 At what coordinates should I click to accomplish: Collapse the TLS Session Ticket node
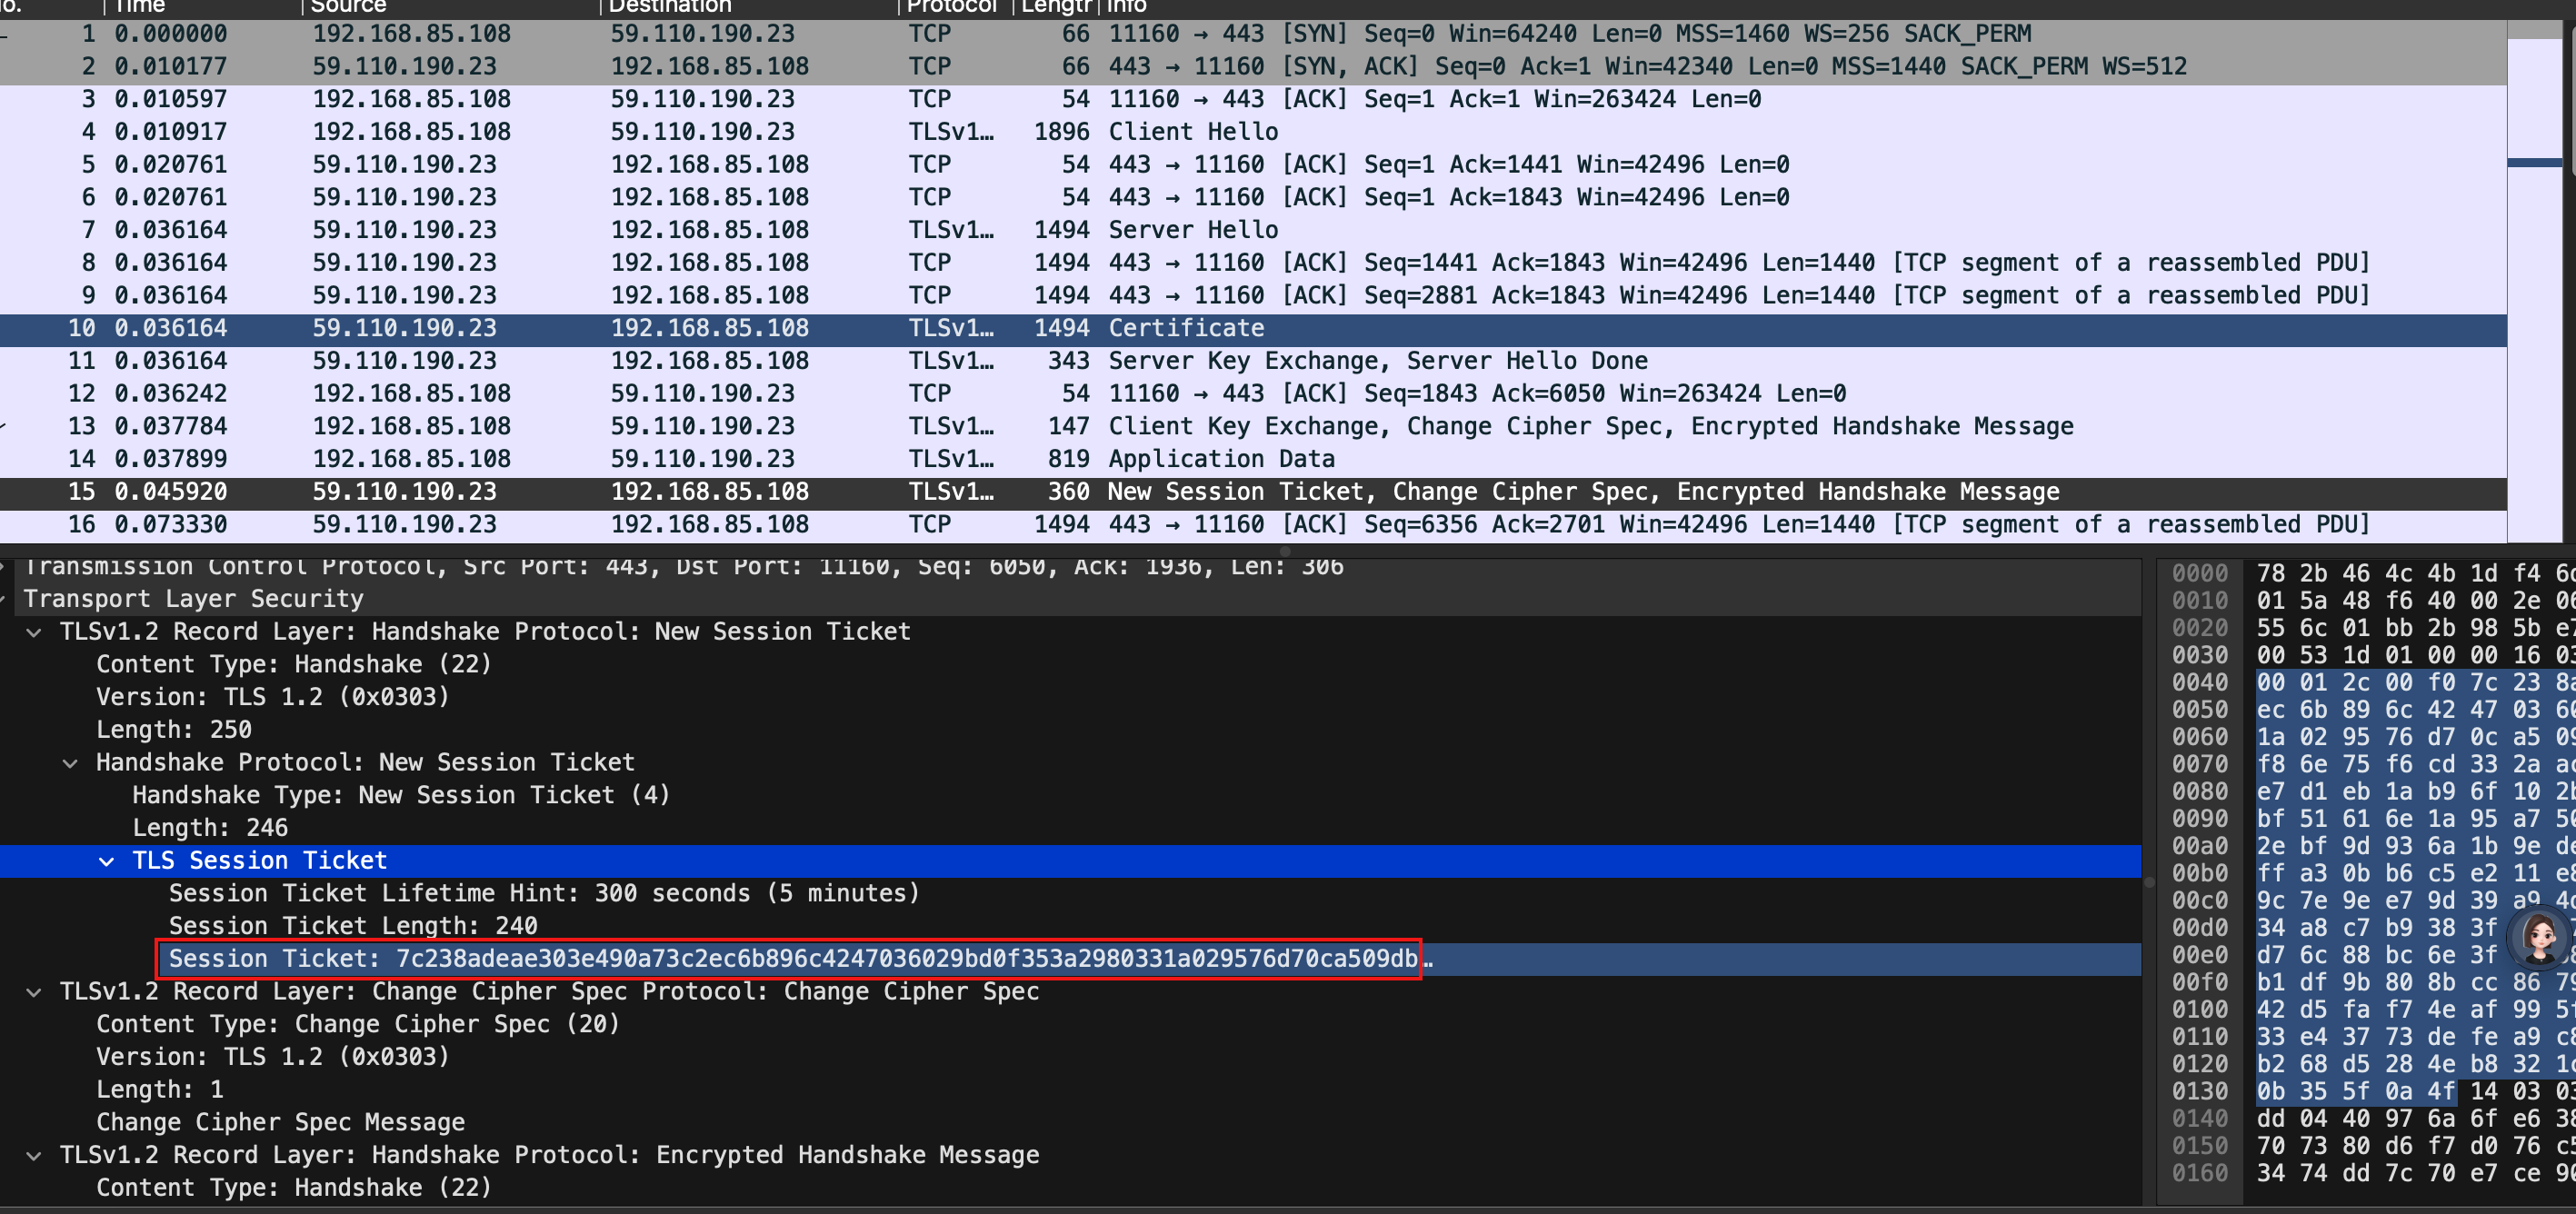click(x=106, y=861)
